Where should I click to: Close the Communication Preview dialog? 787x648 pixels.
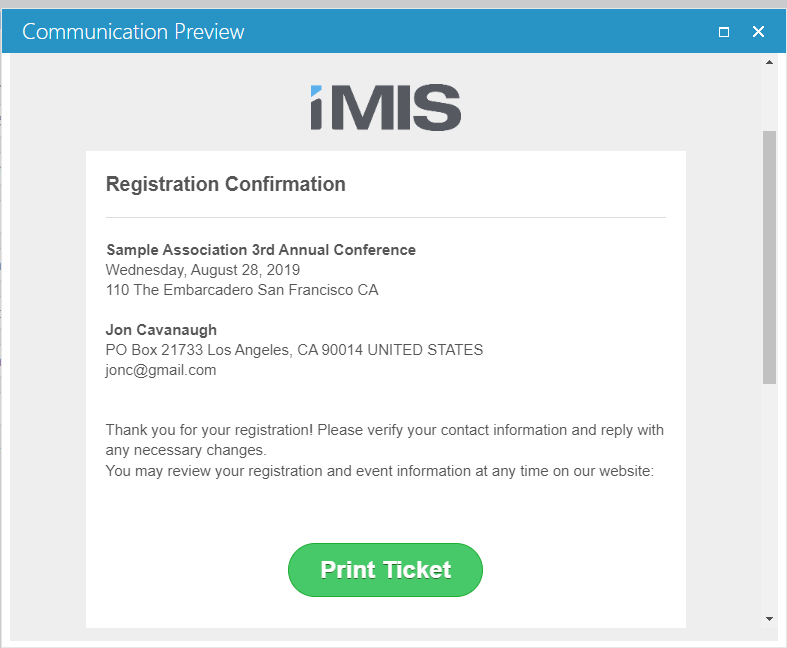758,32
